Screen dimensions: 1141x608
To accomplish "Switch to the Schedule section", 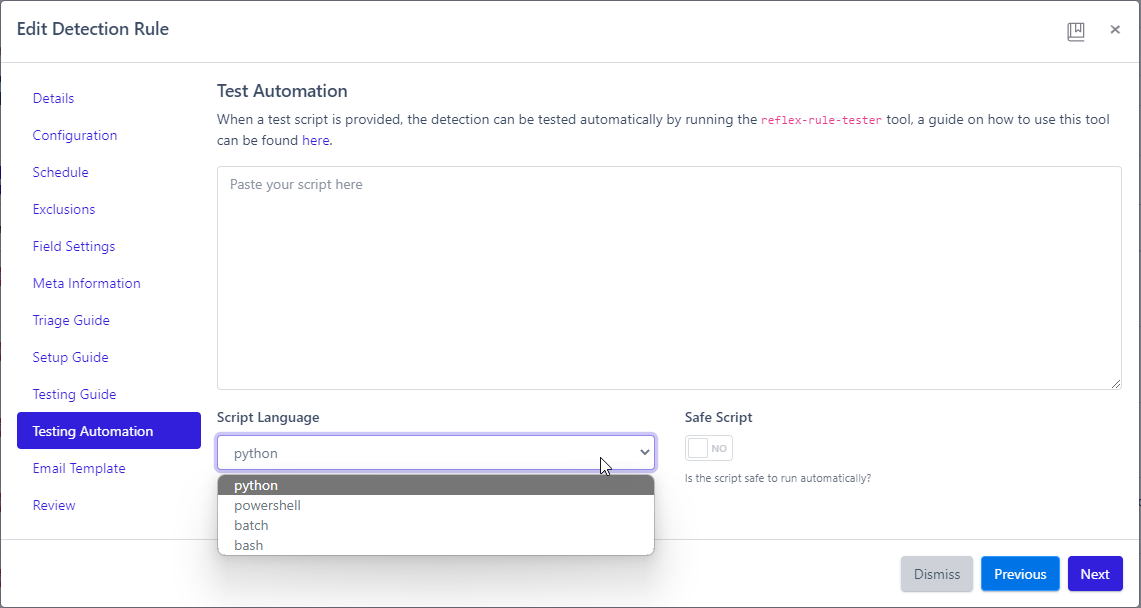I will [60, 172].
